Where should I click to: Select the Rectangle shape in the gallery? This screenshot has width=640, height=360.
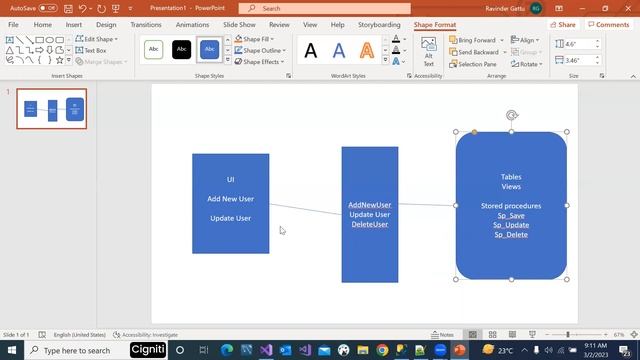point(39,40)
